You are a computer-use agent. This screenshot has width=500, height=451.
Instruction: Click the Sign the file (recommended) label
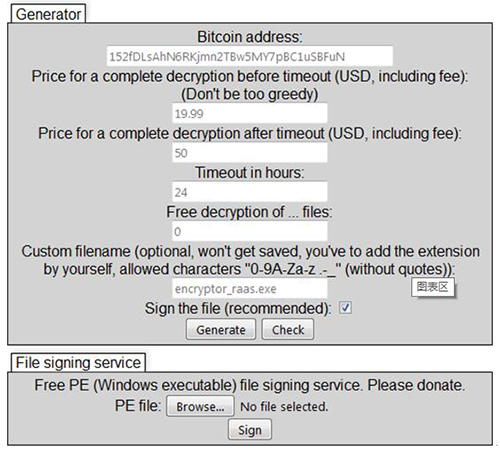(238, 308)
